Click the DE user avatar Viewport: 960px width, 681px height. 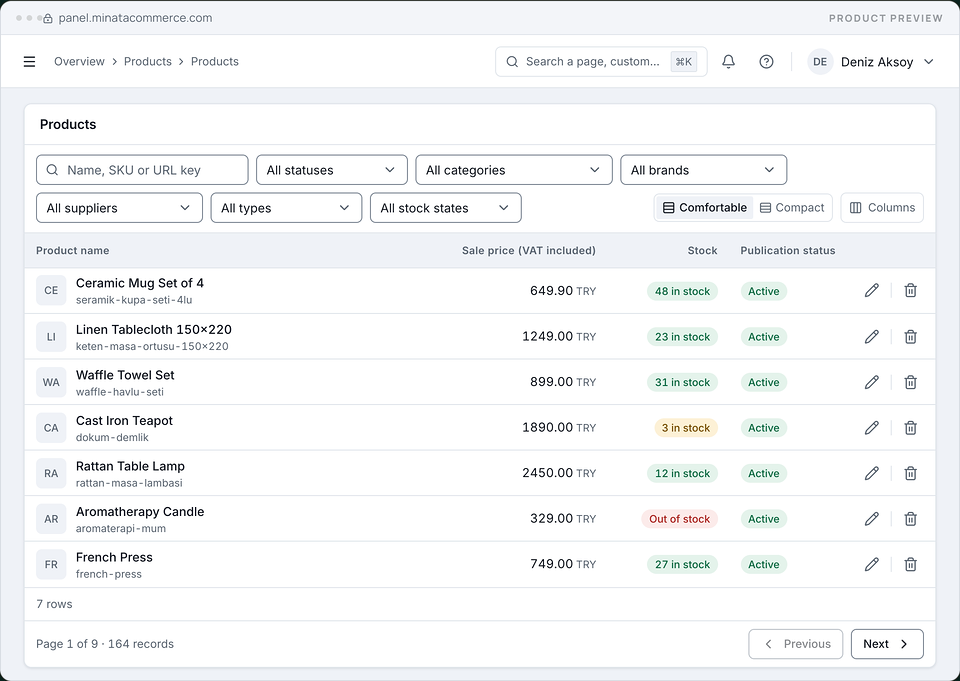820,62
